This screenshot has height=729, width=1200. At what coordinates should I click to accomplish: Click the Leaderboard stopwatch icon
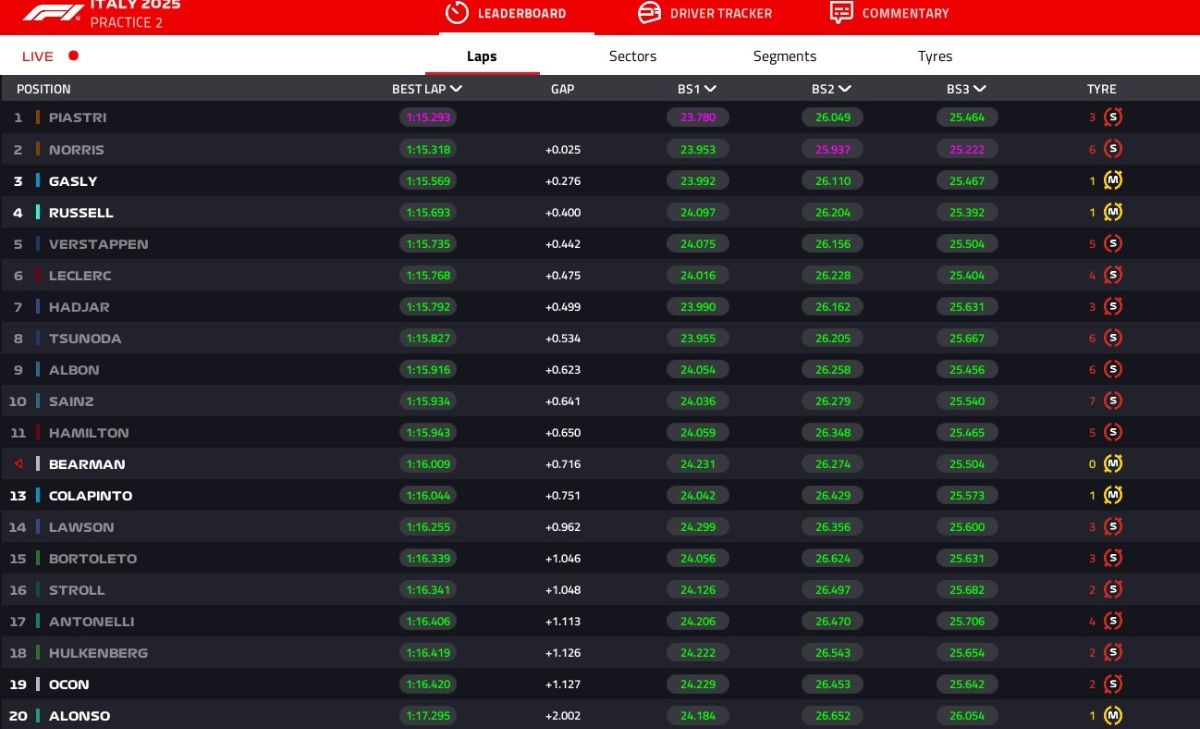[x=457, y=13]
